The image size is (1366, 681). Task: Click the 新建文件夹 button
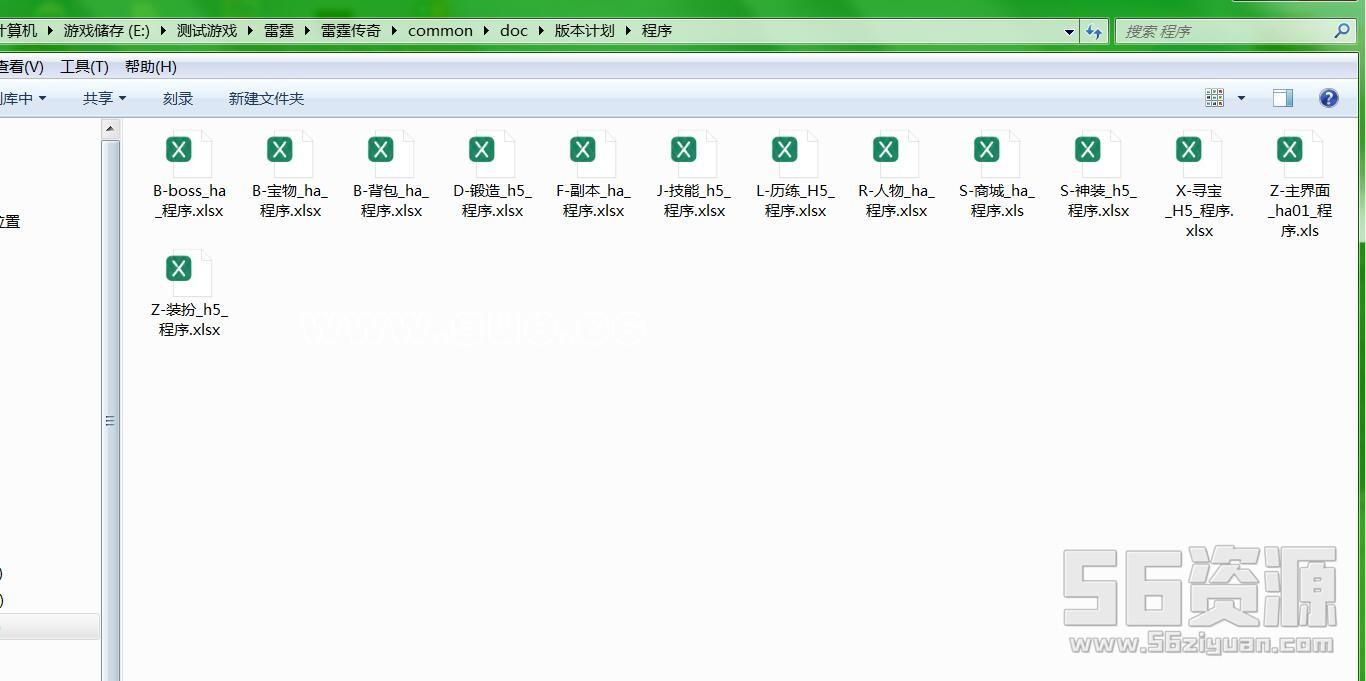pos(266,98)
